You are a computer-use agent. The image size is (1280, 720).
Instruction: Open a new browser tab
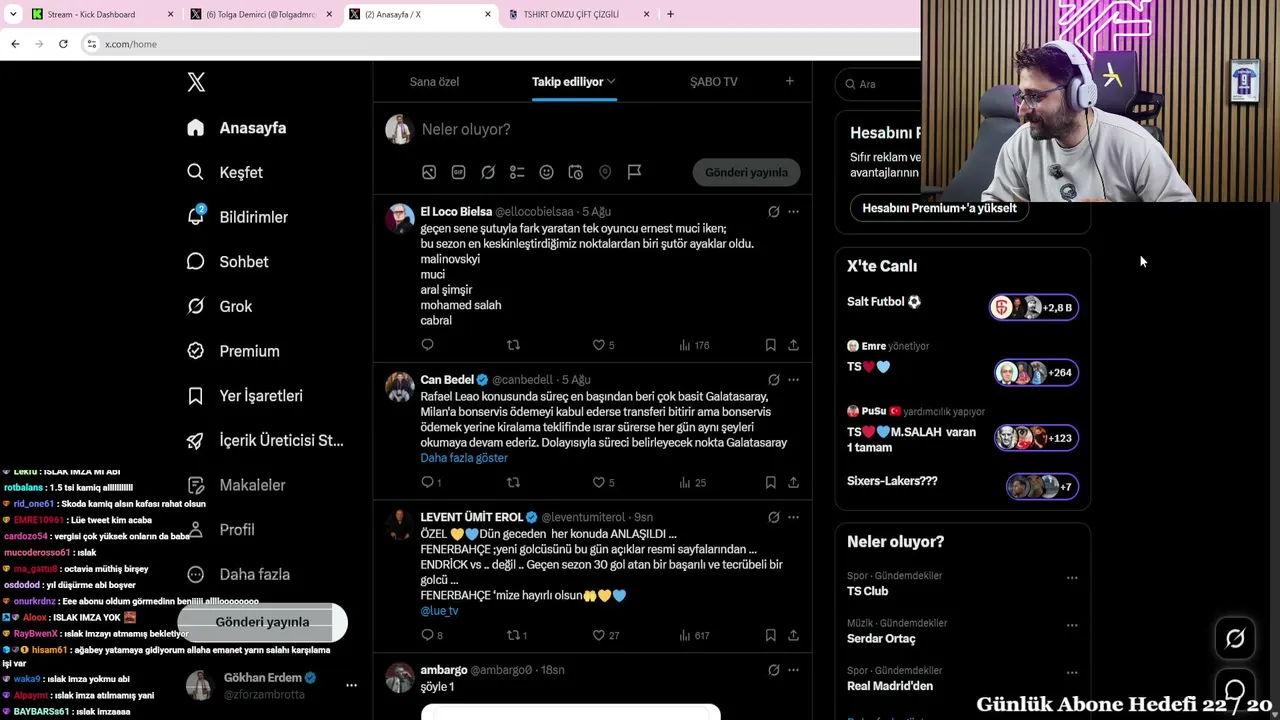(670, 14)
